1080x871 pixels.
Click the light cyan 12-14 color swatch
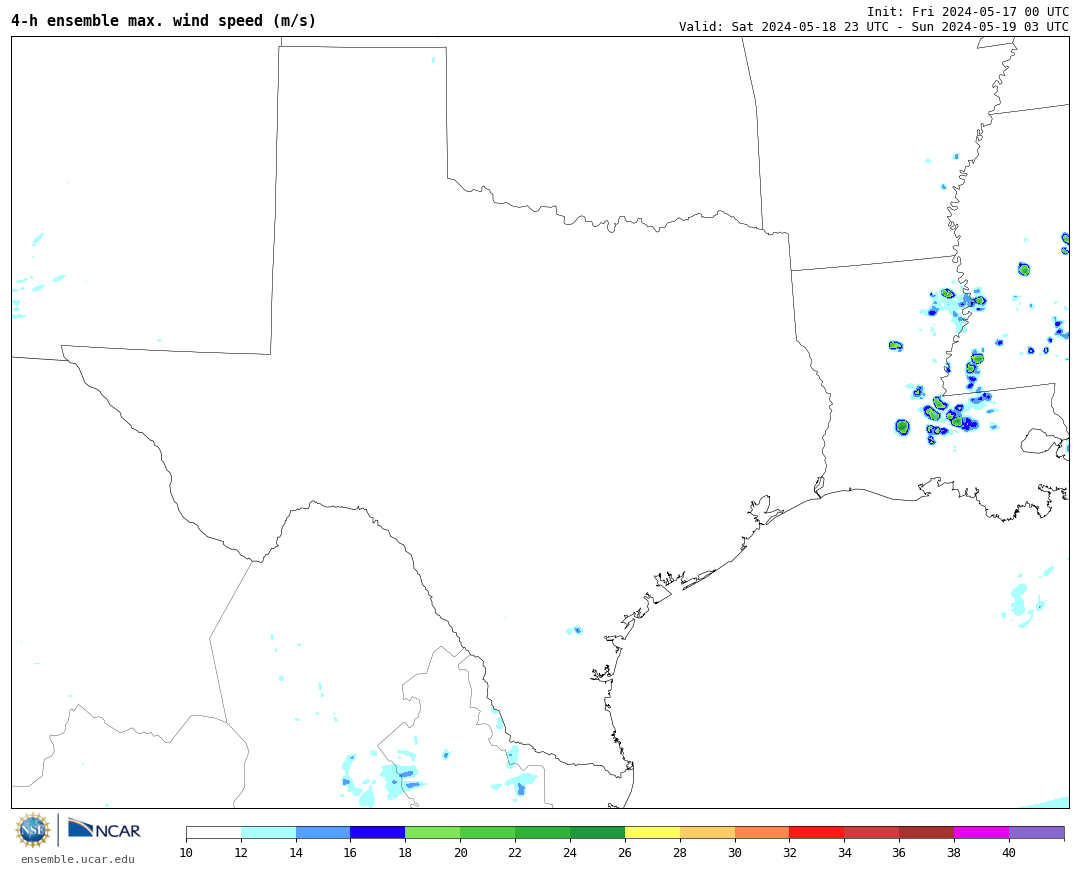pyautogui.click(x=269, y=832)
